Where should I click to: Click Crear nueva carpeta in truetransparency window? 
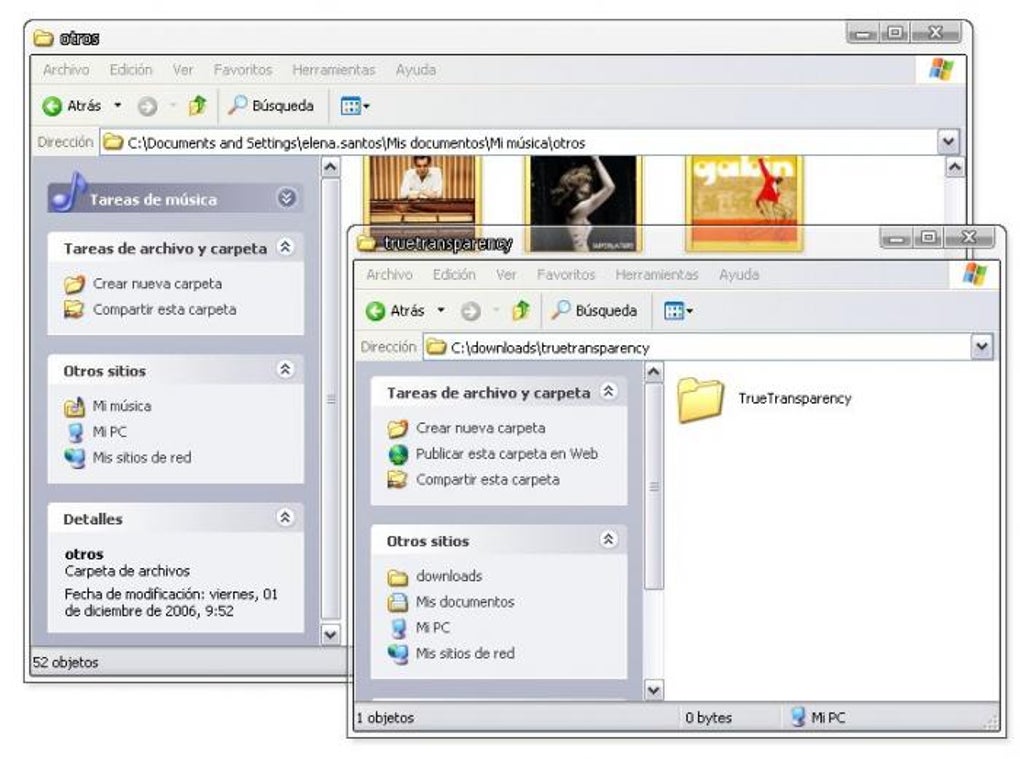[x=481, y=429]
